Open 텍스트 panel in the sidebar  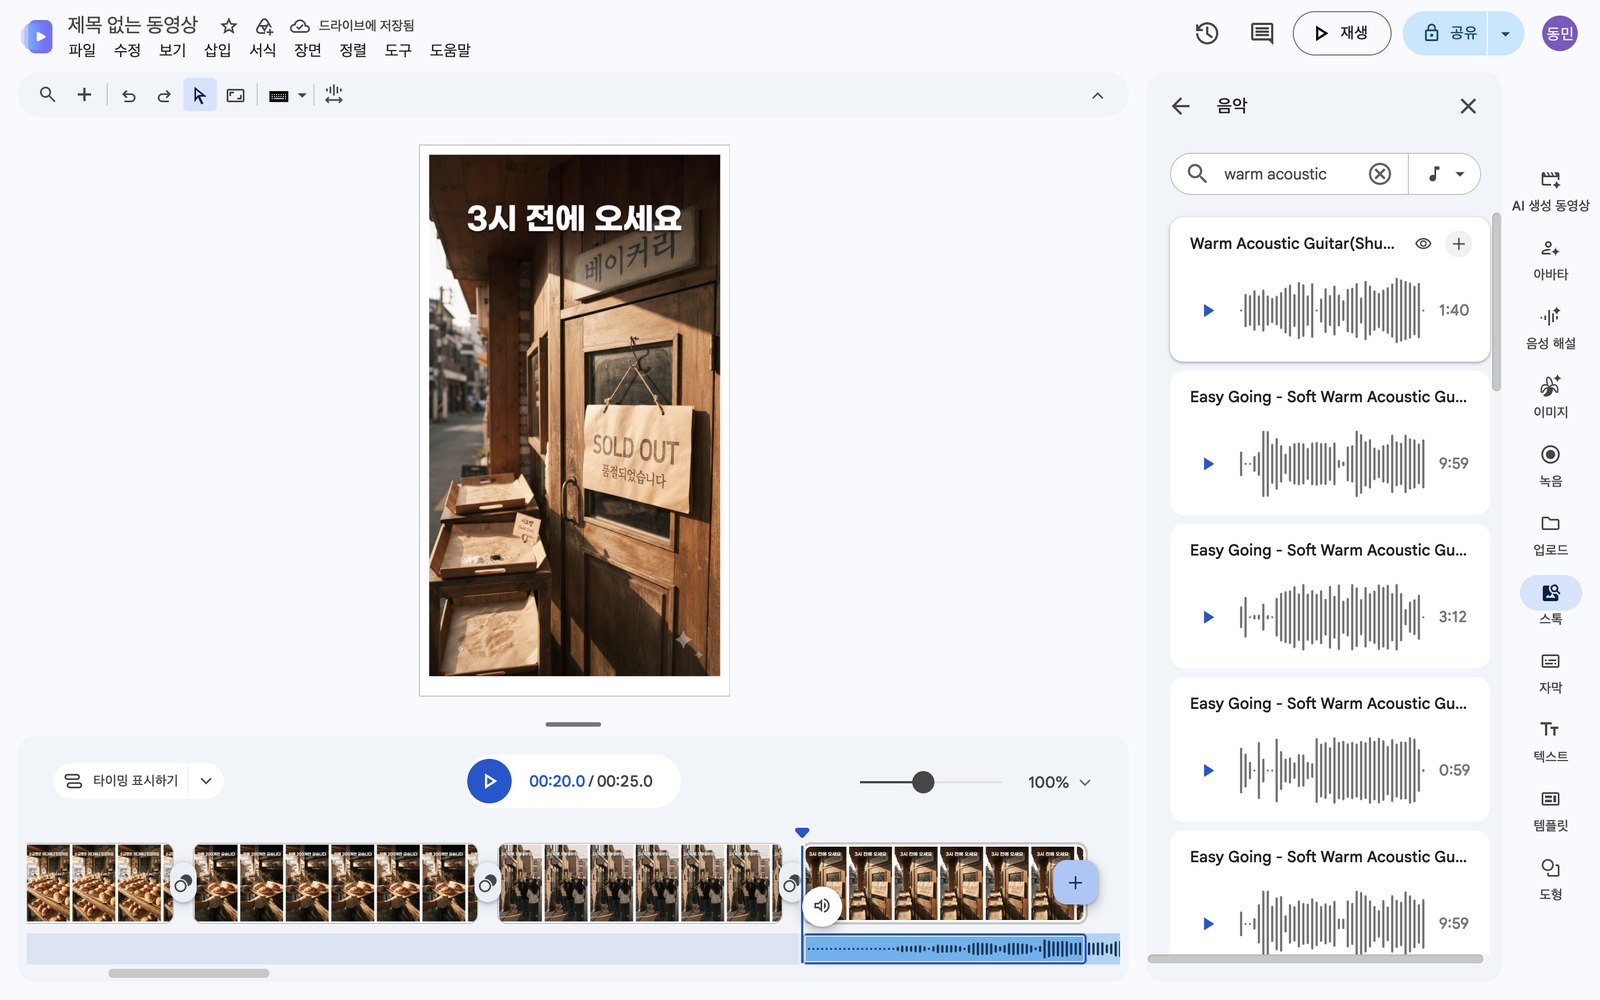pos(1550,742)
